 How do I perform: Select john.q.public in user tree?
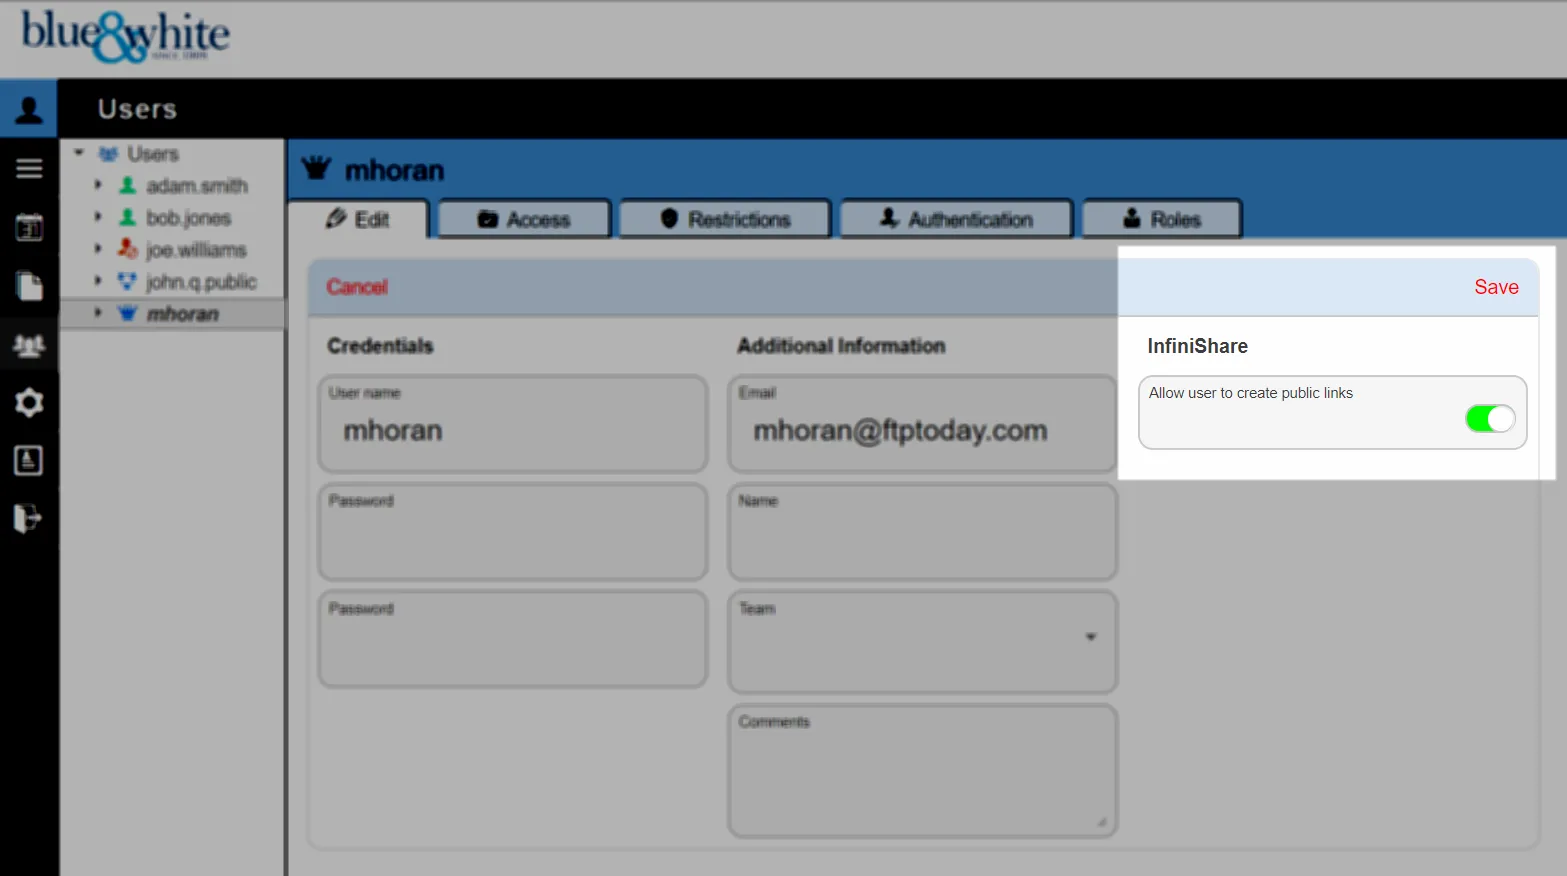click(201, 282)
